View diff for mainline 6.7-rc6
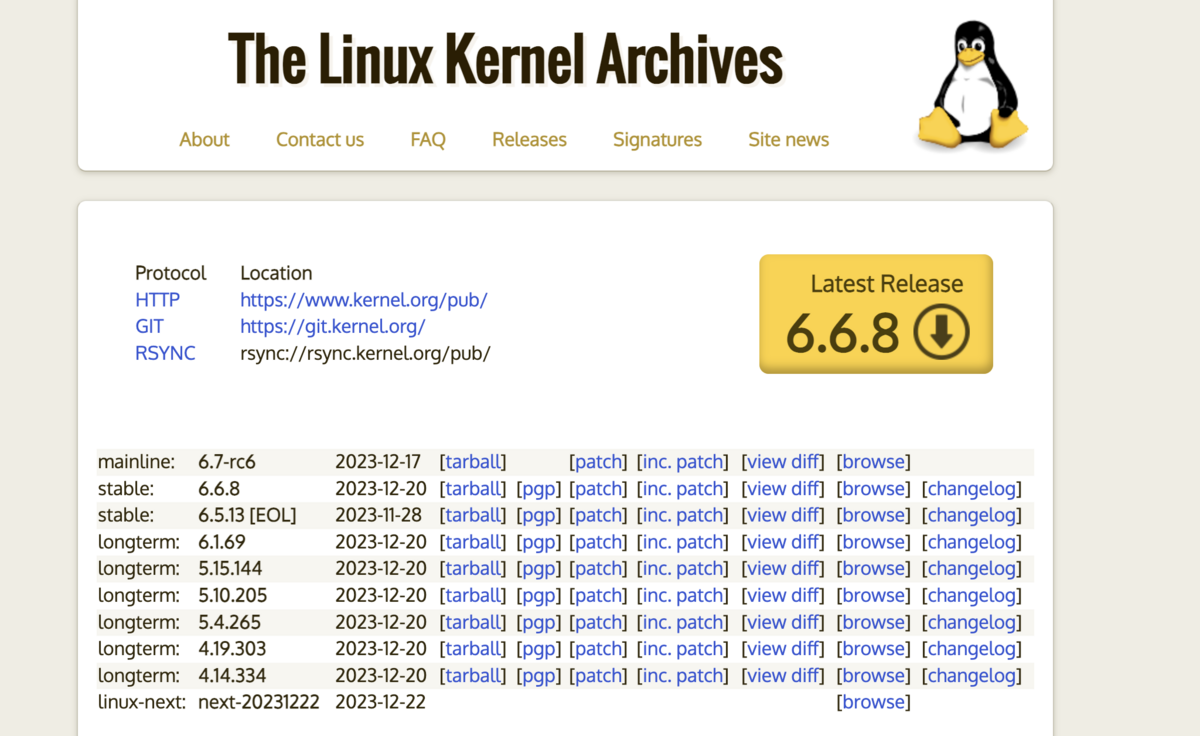The width and height of the screenshot is (1200, 736). tap(783, 462)
